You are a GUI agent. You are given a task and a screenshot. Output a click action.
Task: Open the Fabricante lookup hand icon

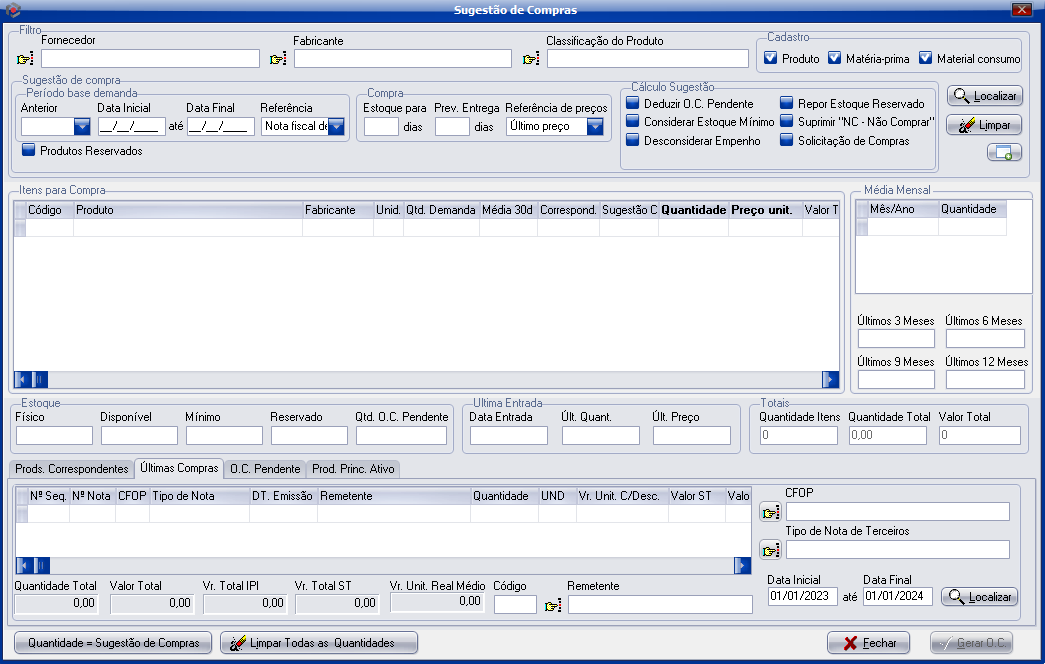[278, 59]
